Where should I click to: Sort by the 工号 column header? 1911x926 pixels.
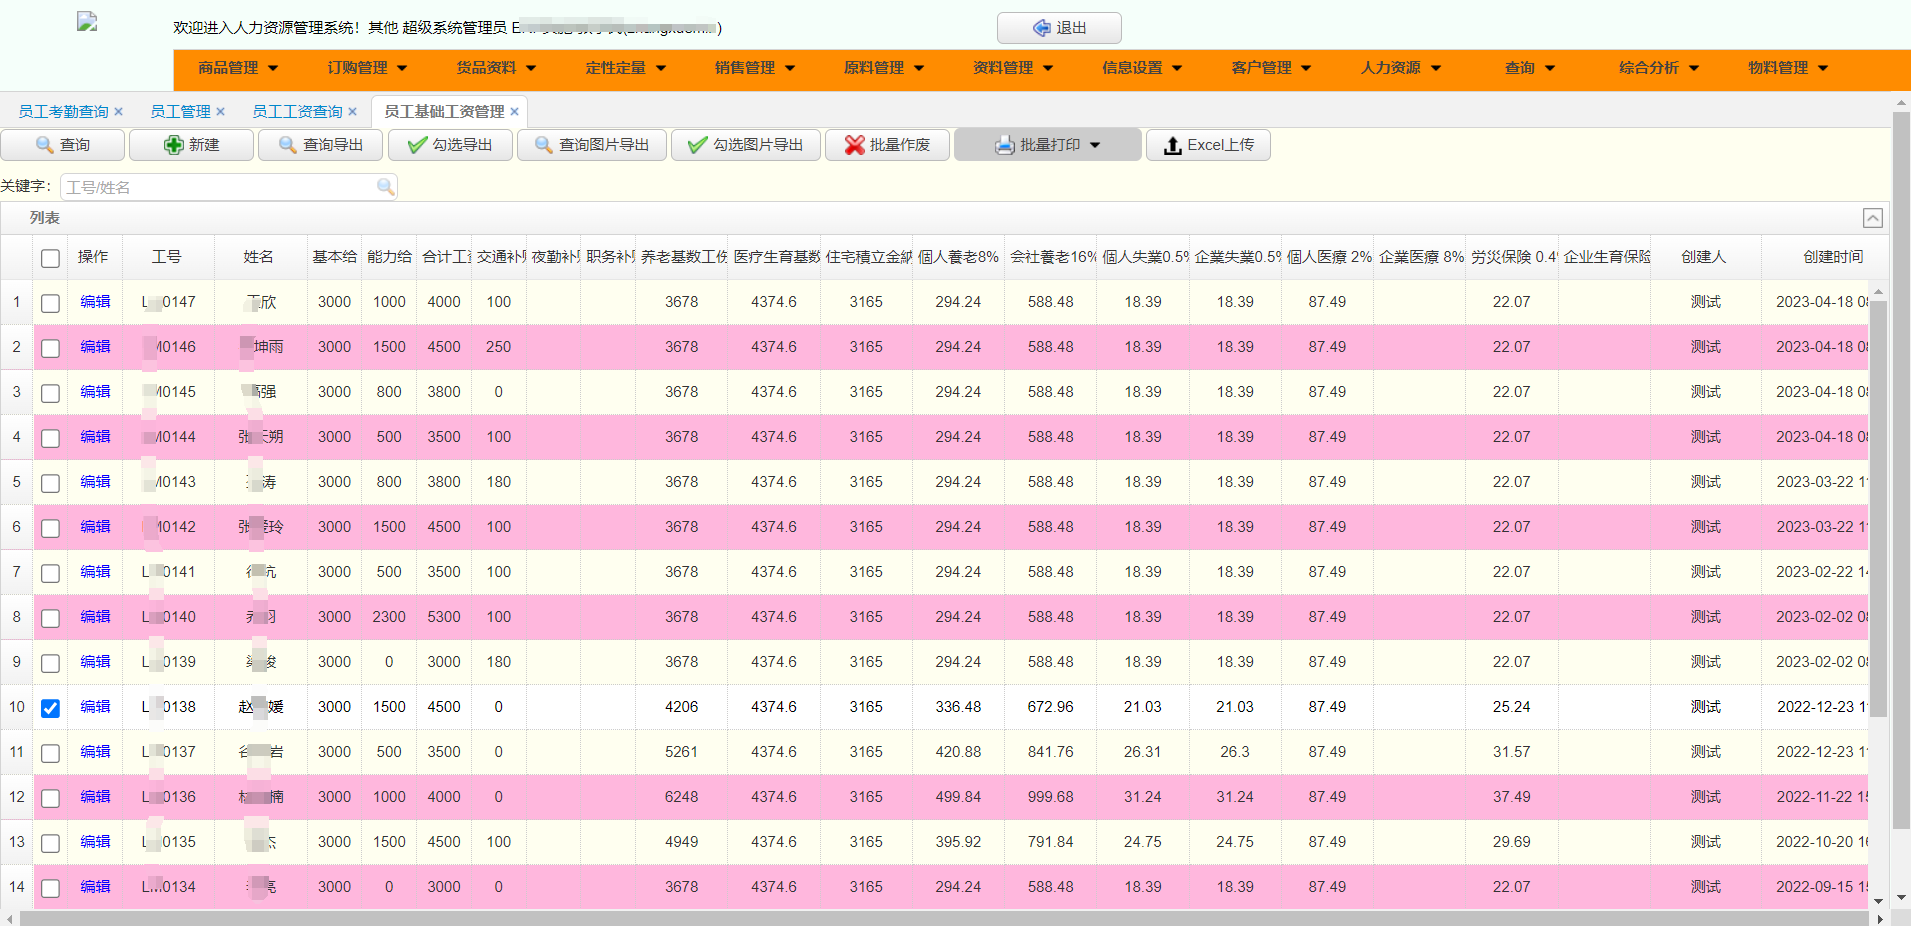(167, 257)
